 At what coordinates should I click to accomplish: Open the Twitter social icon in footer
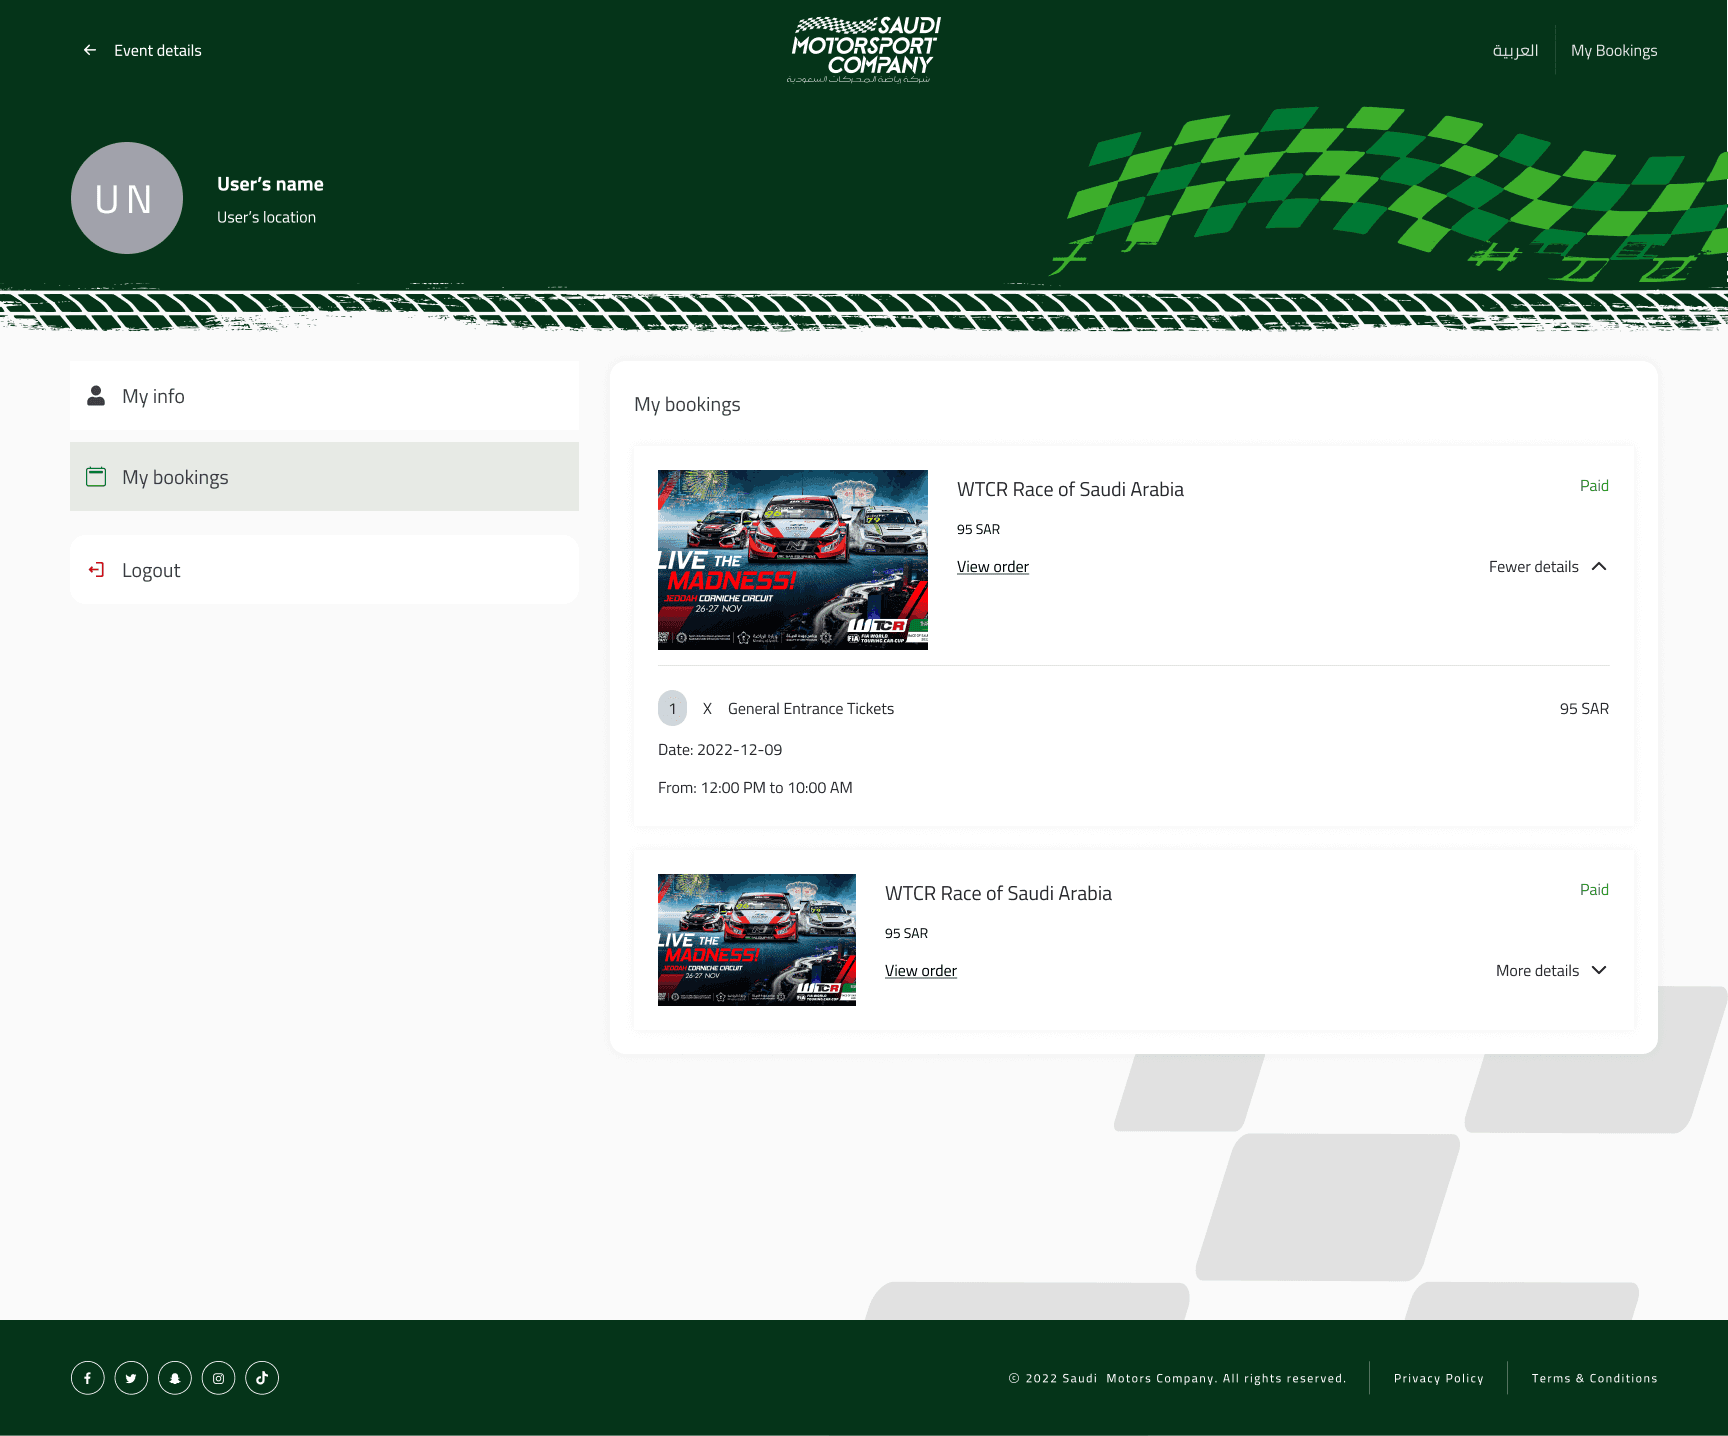131,1378
